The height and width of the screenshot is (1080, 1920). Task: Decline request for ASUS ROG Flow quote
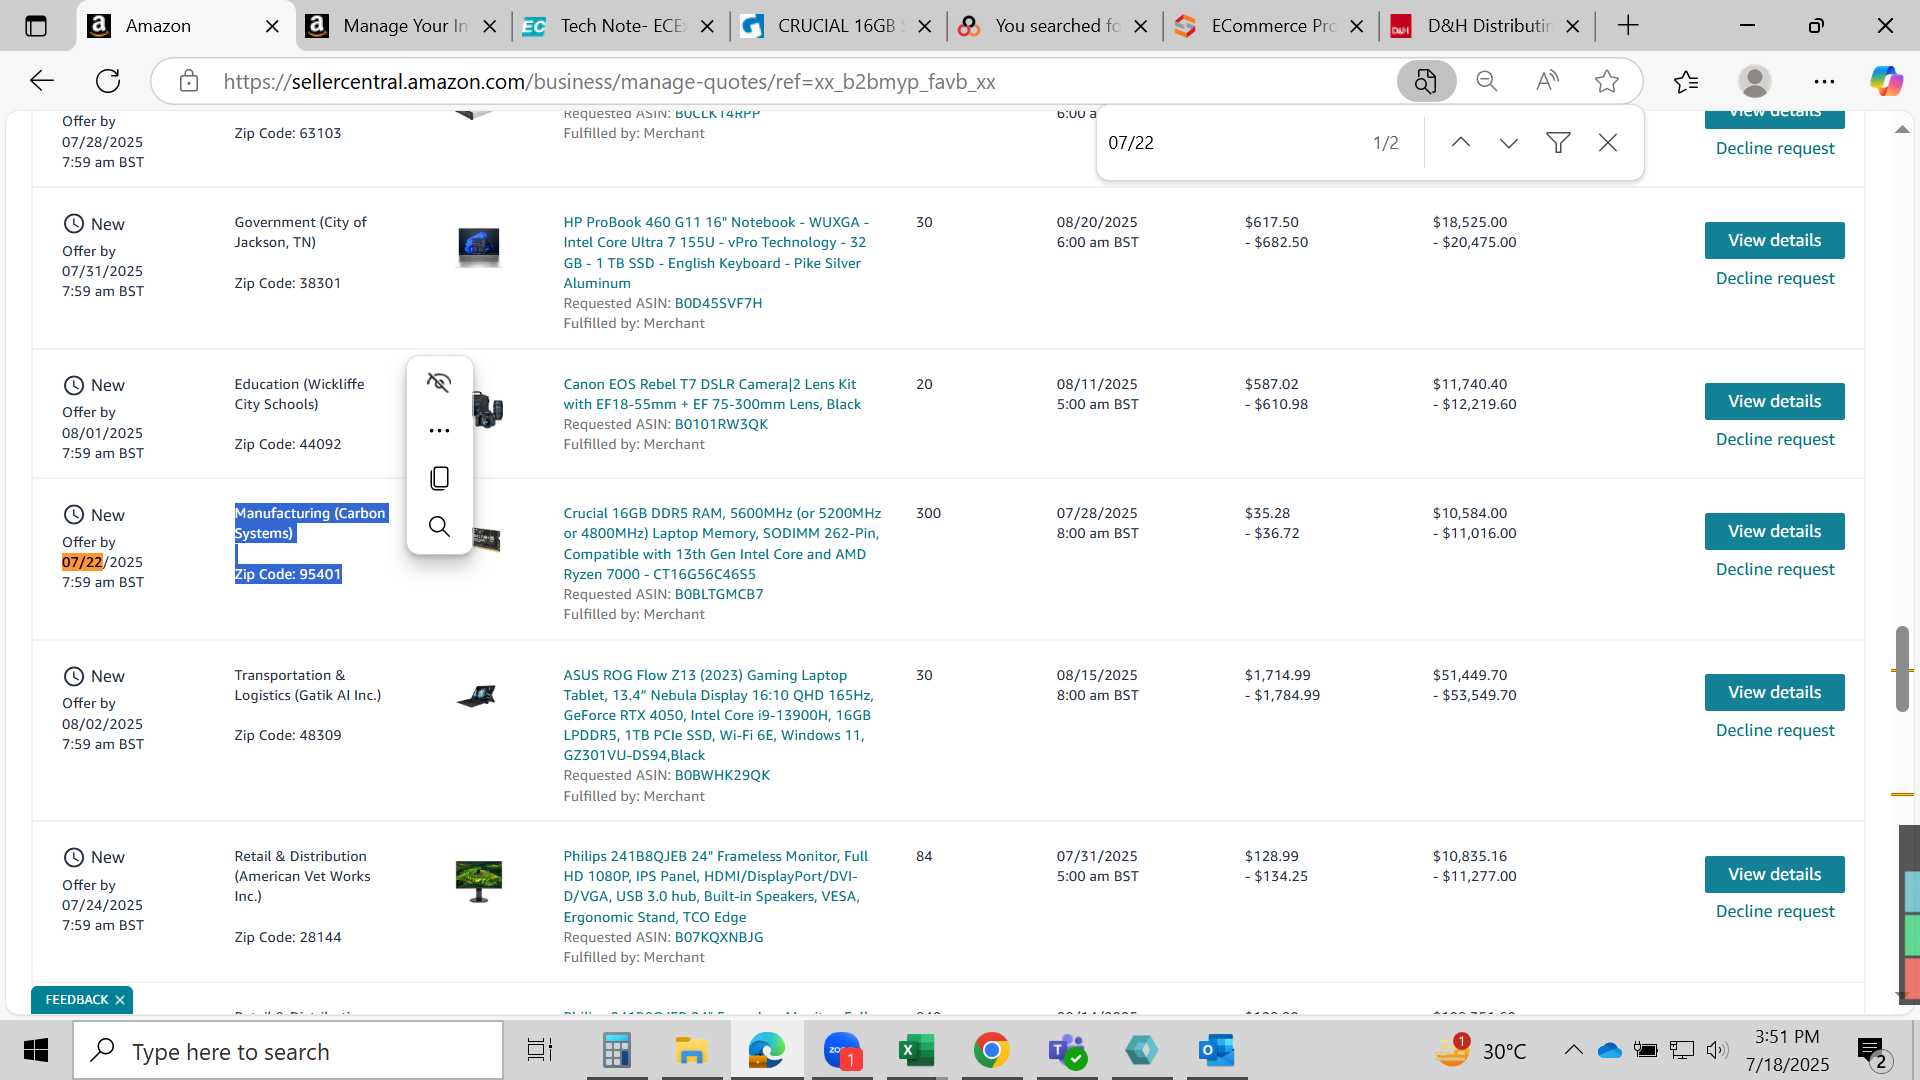1774,730
